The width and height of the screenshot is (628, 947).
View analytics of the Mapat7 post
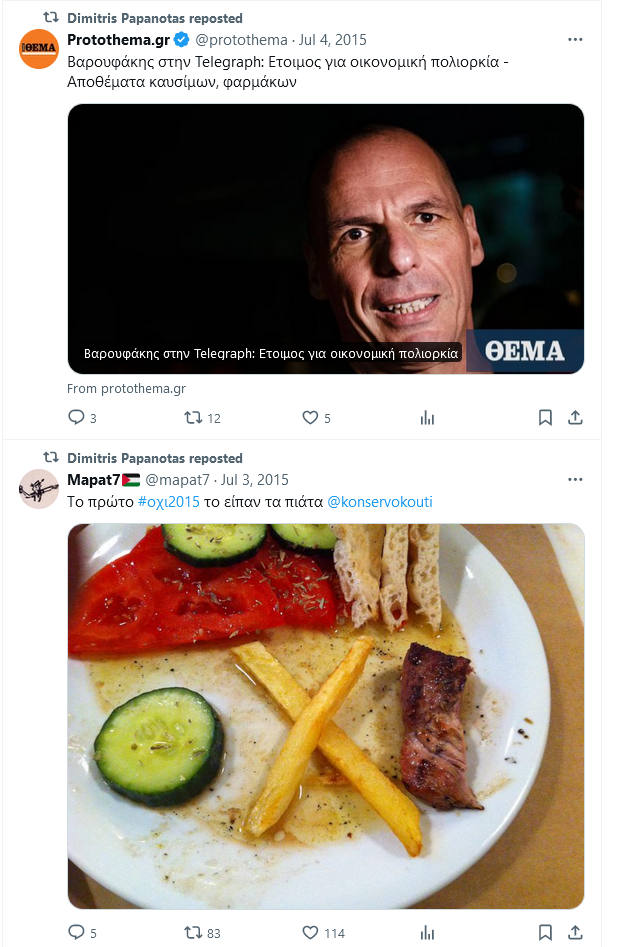pos(428,933)
